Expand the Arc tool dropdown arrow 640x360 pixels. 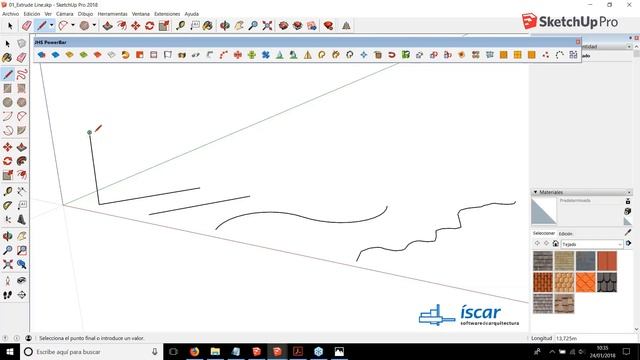pos(73,25)
